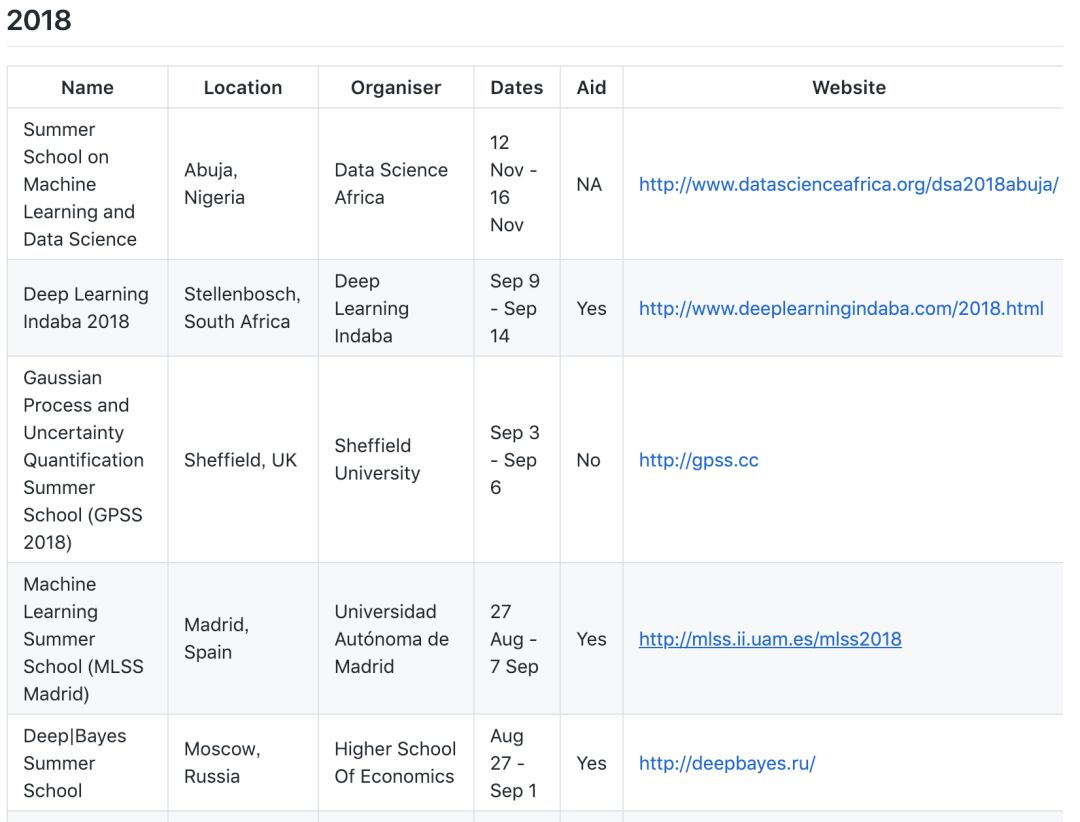Follow the deepbayes.ru link
Screen dimensions: 1080x822
727,763
